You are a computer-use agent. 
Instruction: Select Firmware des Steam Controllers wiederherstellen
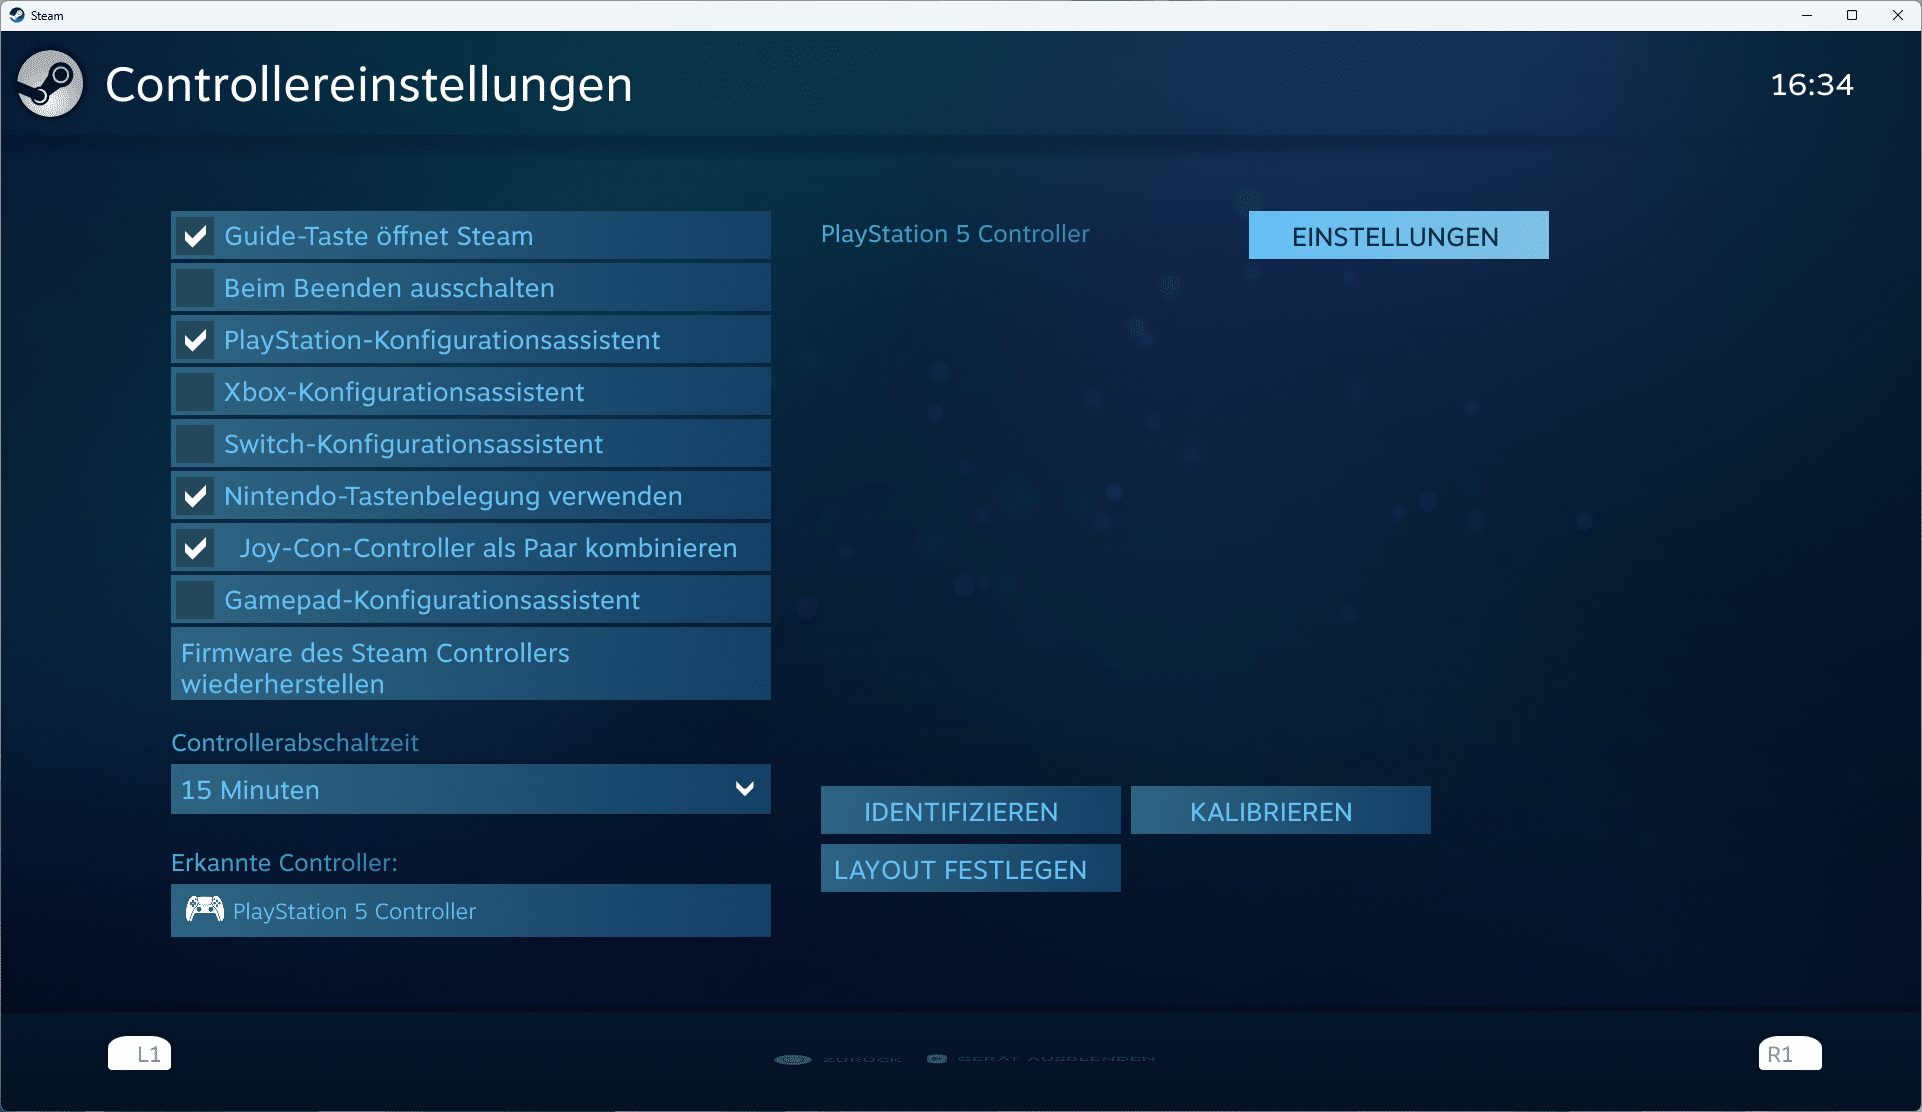470,665
